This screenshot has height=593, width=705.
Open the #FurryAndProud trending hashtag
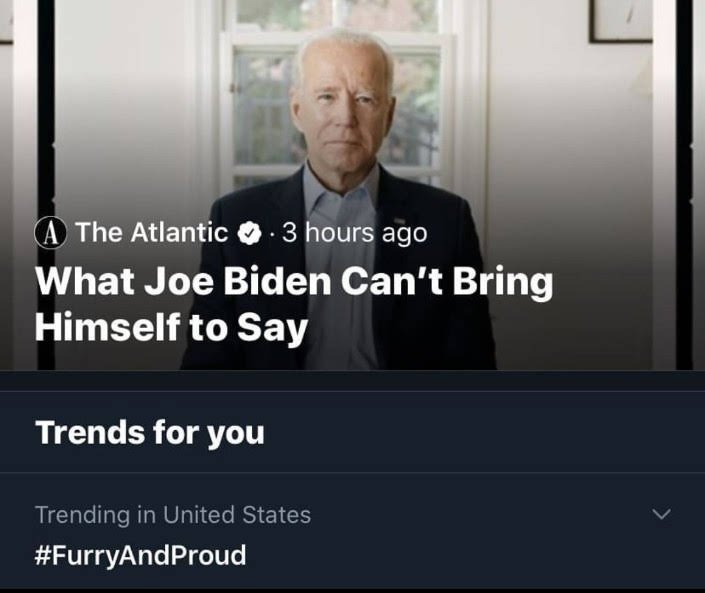coord(140,555)
